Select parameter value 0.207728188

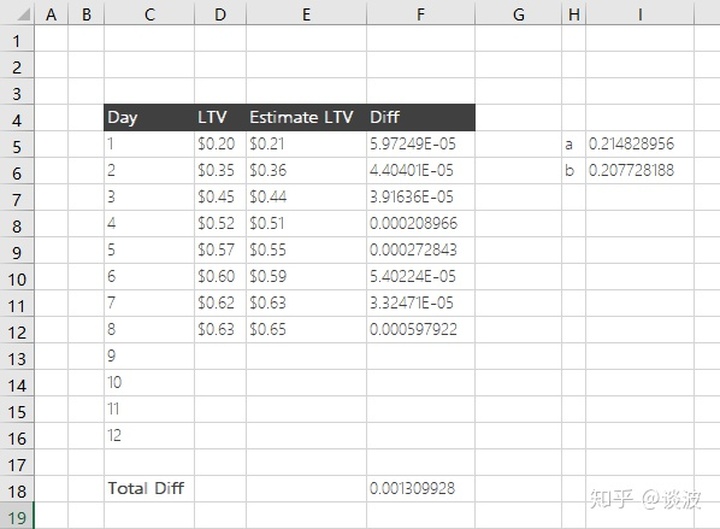click(640, 171)
